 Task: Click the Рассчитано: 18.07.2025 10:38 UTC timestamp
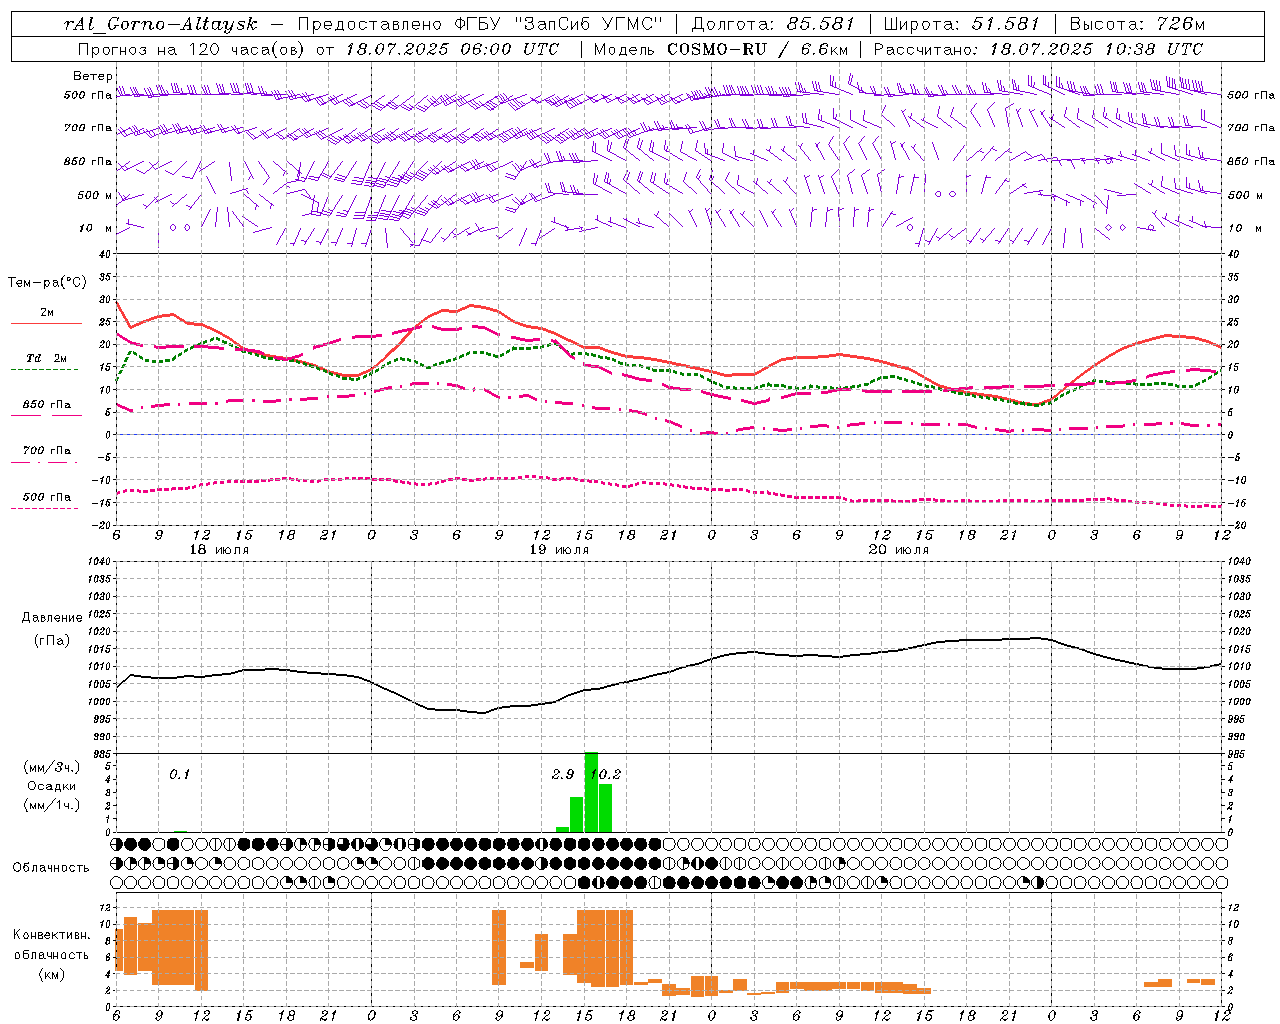pos(1038,49)
